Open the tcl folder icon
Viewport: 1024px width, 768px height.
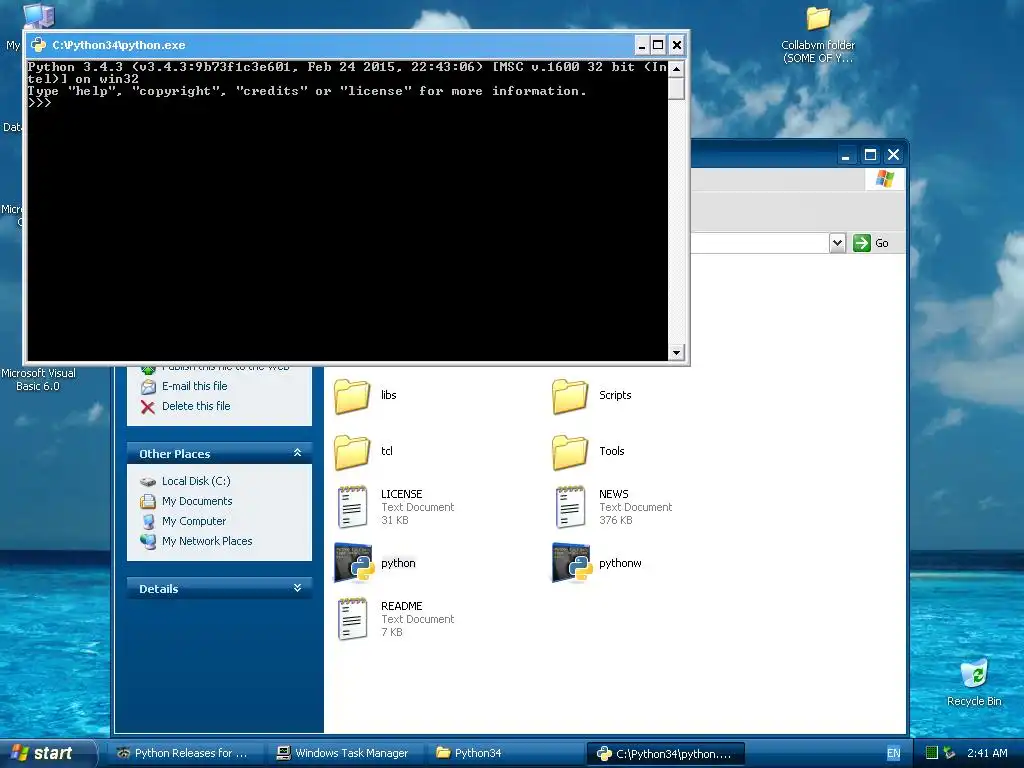pyautogui.click(x=352, y=452)
